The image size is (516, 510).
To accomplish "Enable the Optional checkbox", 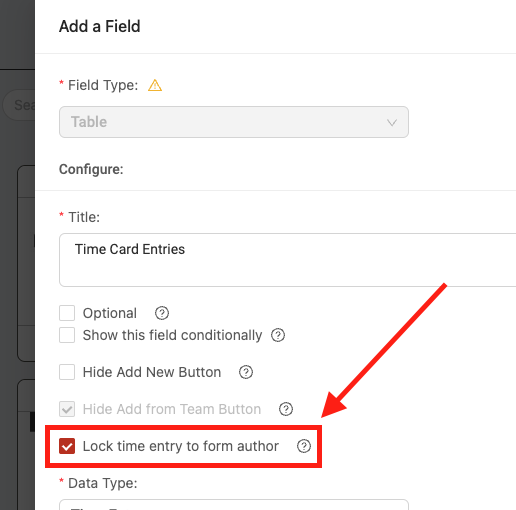I will click(67, 313).
